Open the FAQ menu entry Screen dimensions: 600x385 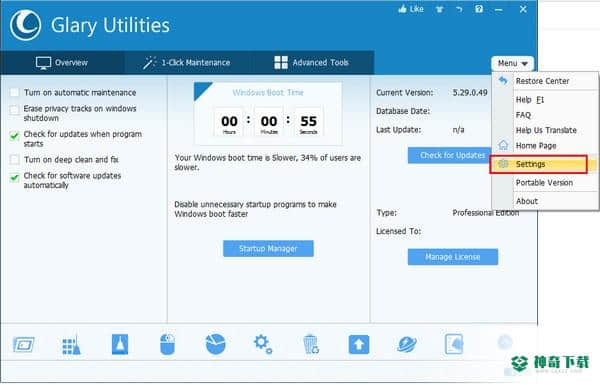pos(545,115)
